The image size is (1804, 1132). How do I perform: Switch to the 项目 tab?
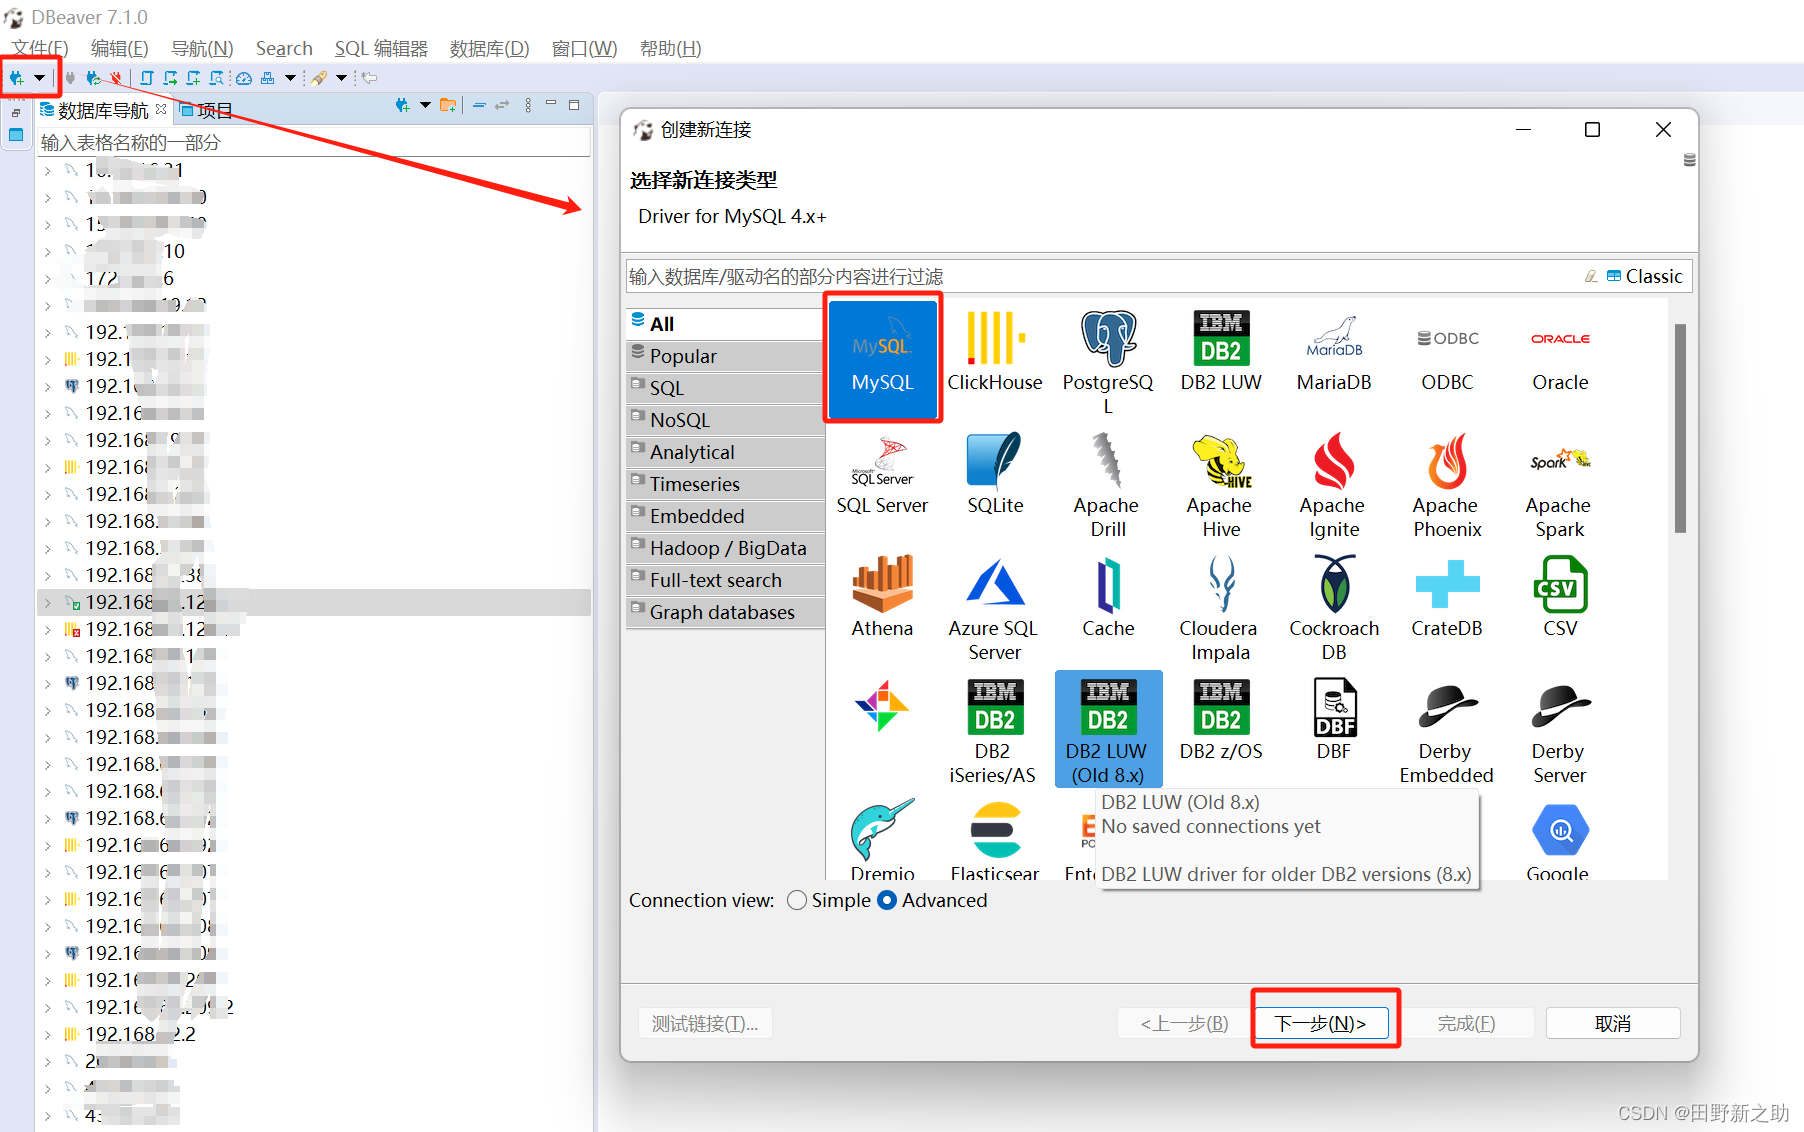coord(208,110)
